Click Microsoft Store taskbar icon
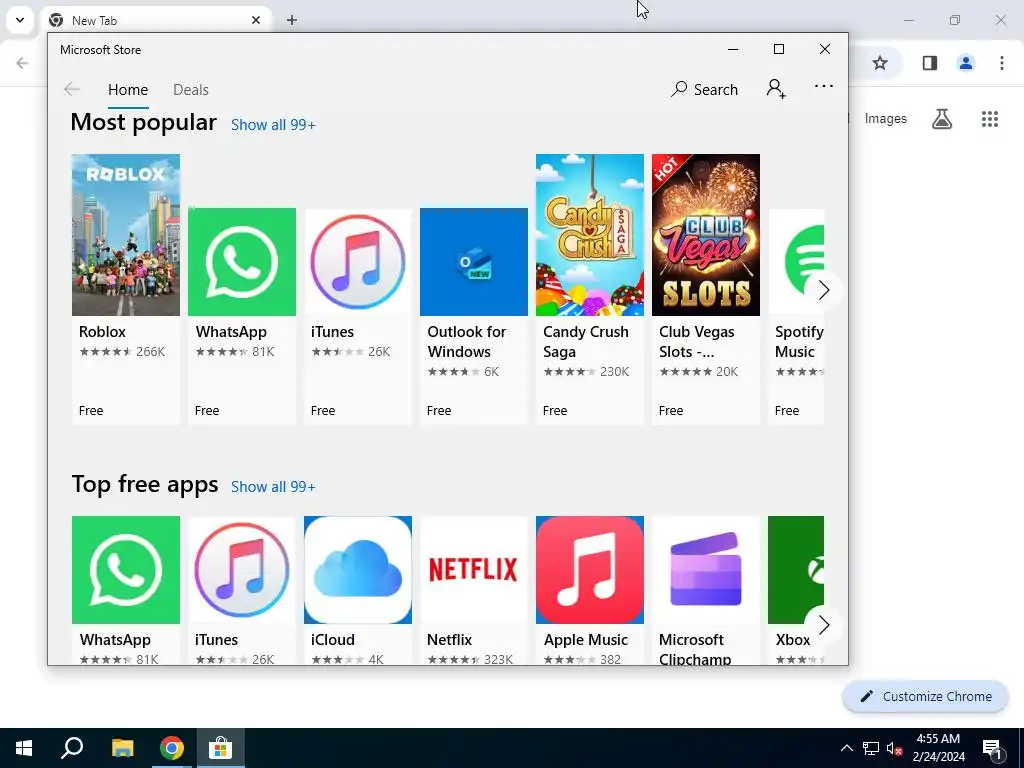The image size is (1024, 768). tap(221, 748)
